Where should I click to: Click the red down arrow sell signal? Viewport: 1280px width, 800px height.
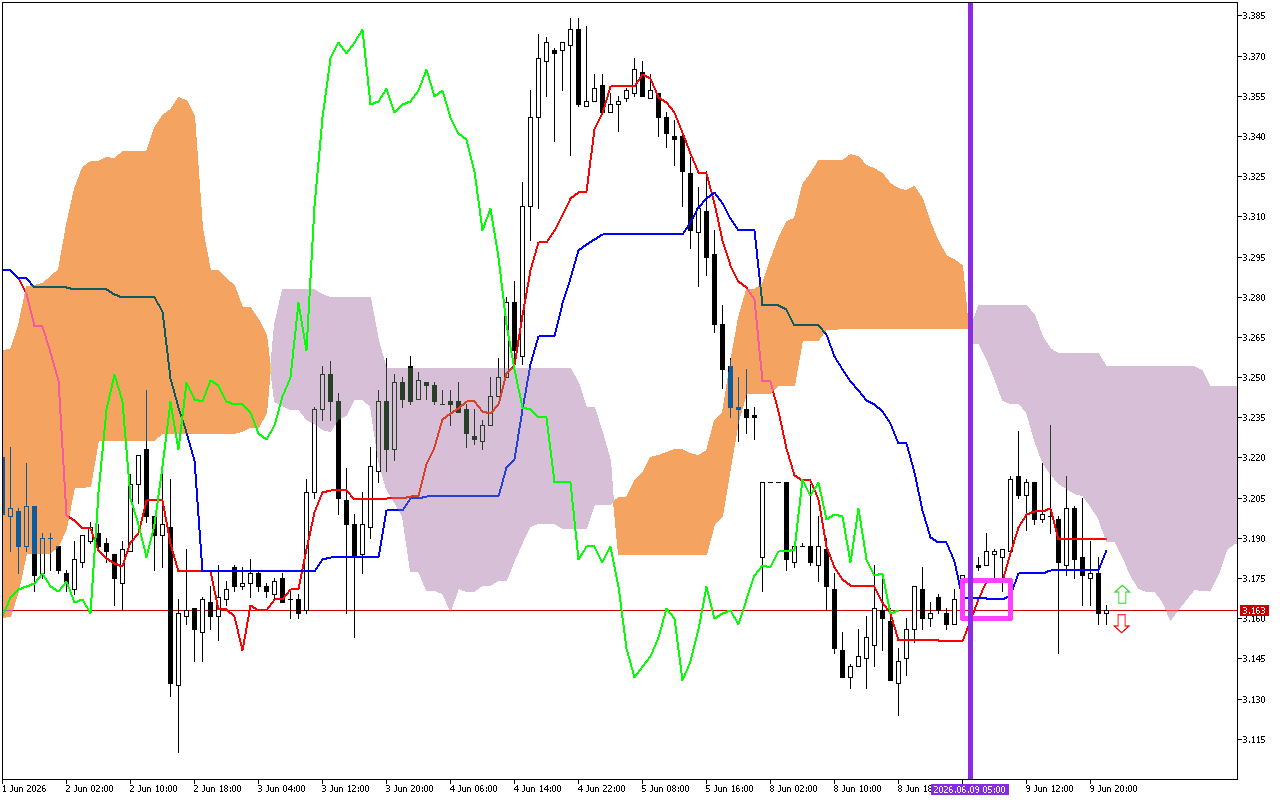[x=1122, y=624]
